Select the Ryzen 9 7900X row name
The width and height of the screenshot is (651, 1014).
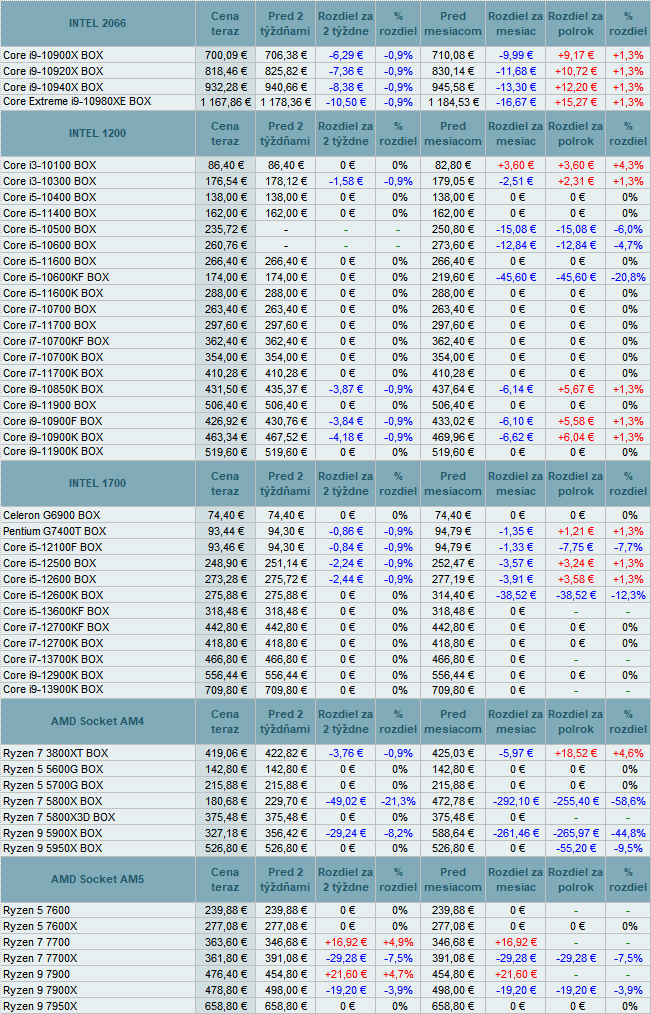[x=40, y=990]
